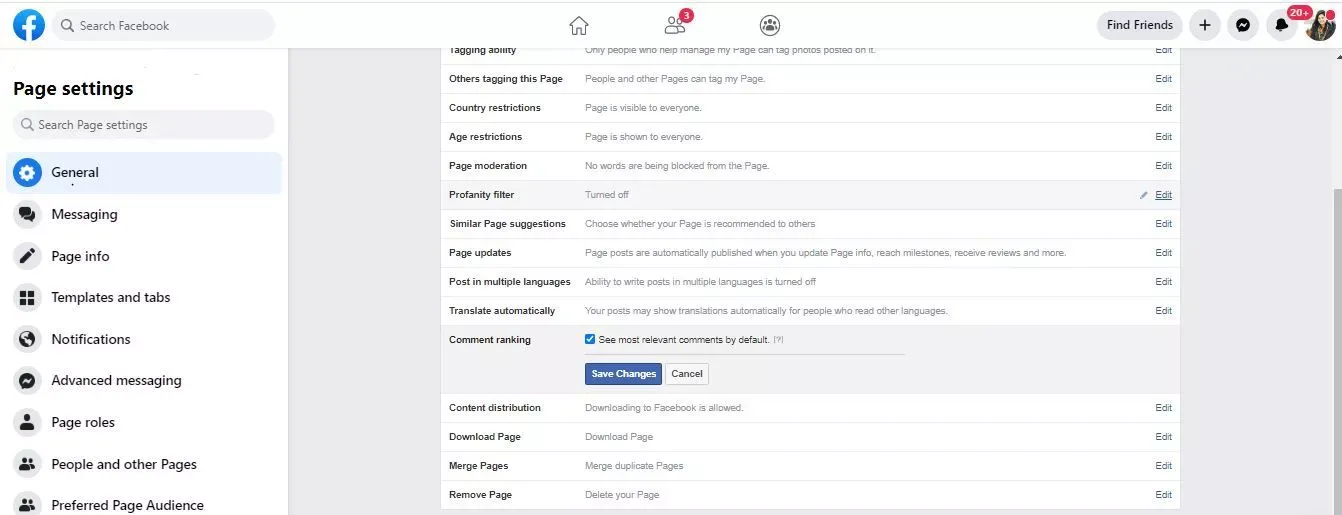Image resolution: width=1342 pixels, height=515 pixels.
Task: Open Templates and tabs settings
Action: point(110,297)
